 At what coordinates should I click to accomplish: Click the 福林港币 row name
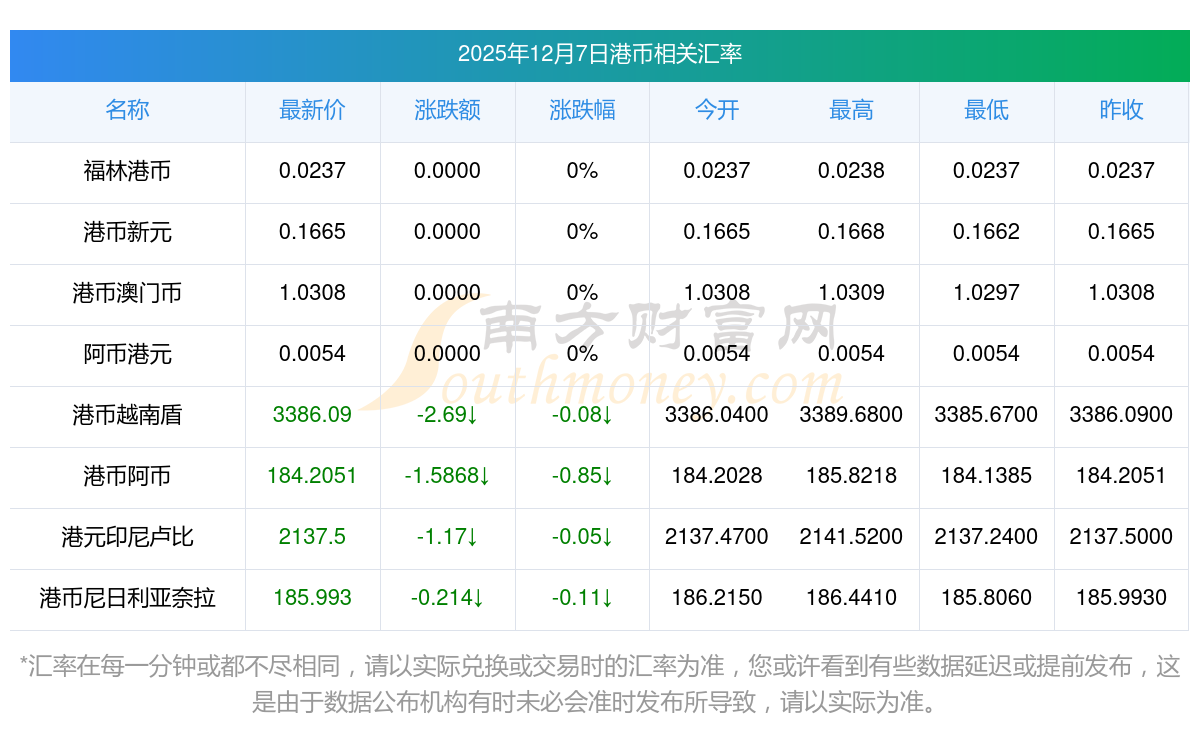[127, 171]
